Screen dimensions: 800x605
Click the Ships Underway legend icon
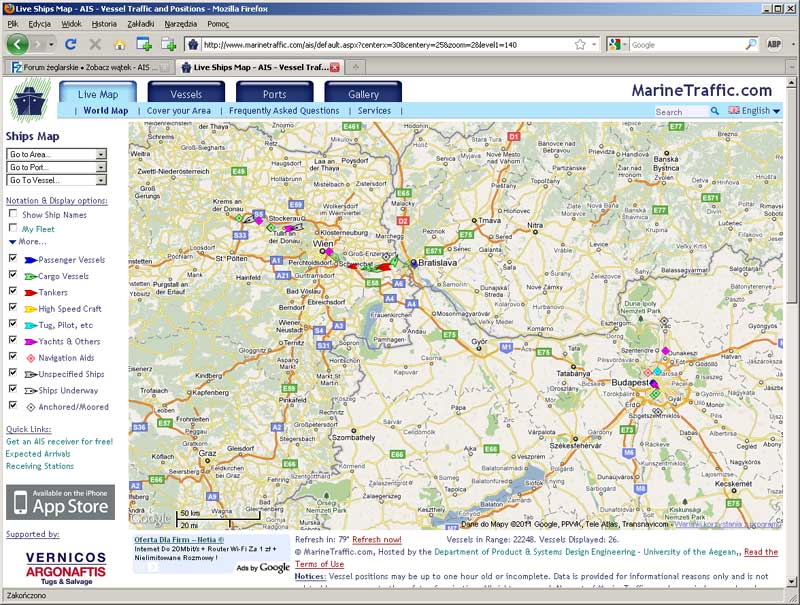click(31, 391)
